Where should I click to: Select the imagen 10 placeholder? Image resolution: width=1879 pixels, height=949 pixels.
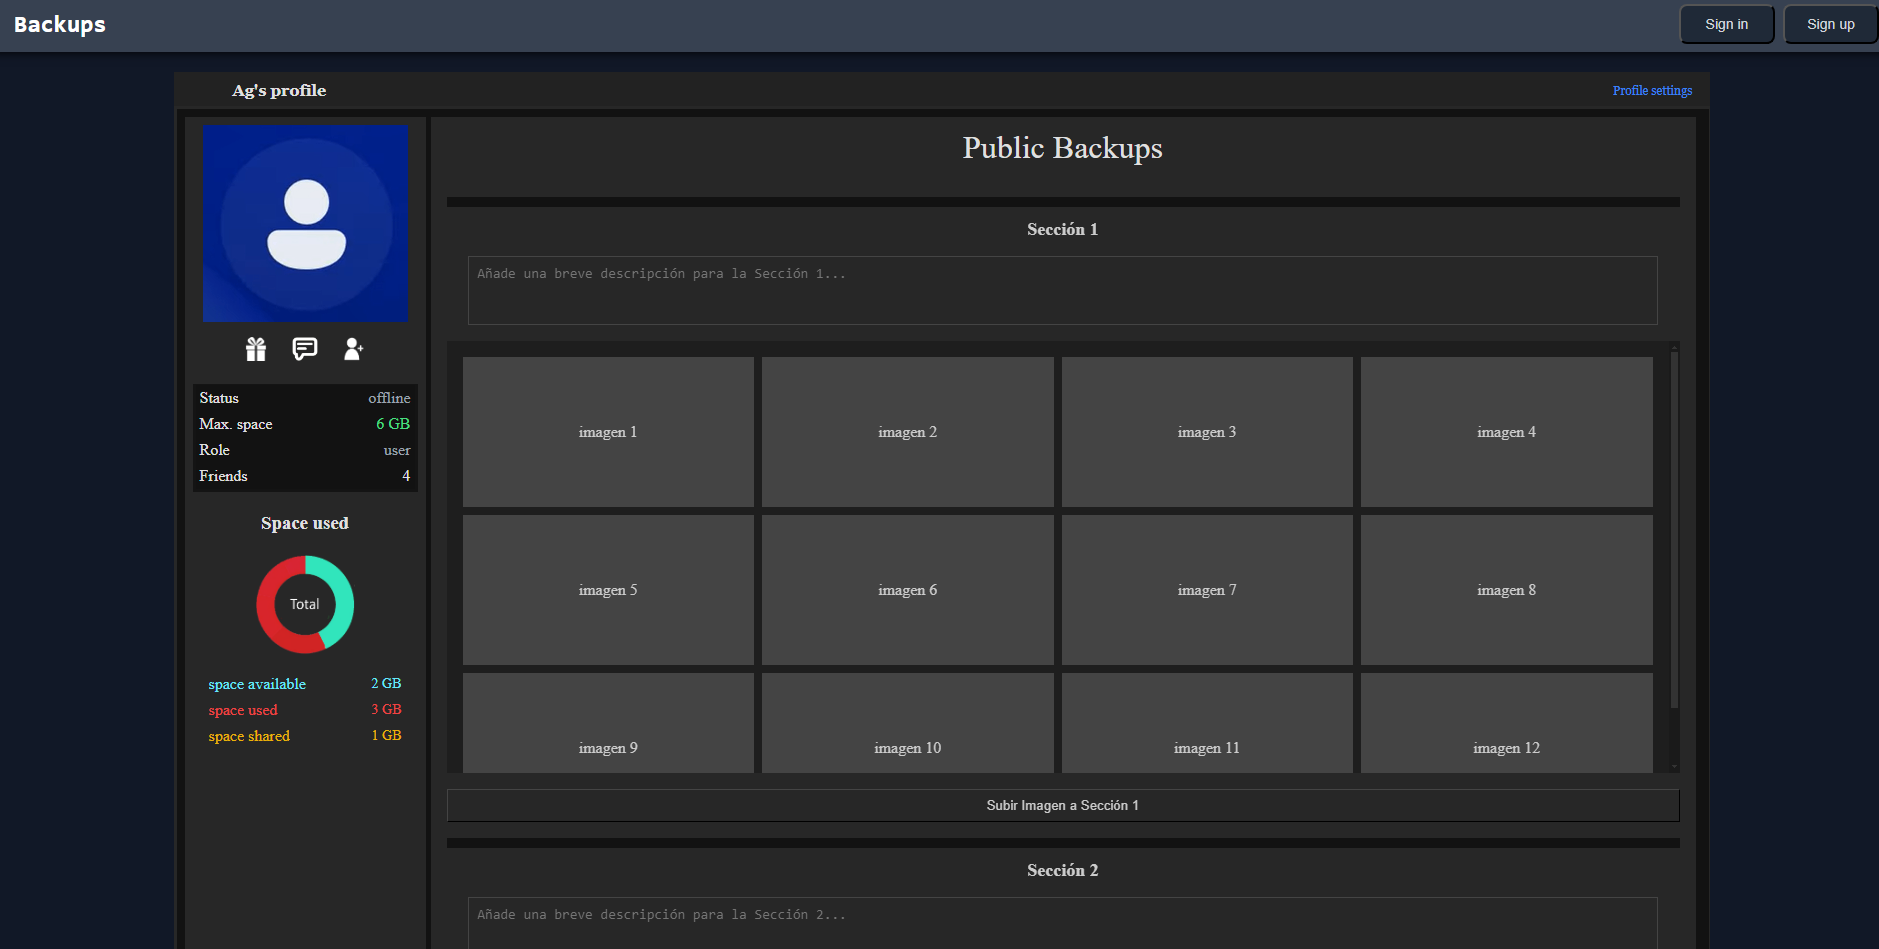tap(906, 747)
